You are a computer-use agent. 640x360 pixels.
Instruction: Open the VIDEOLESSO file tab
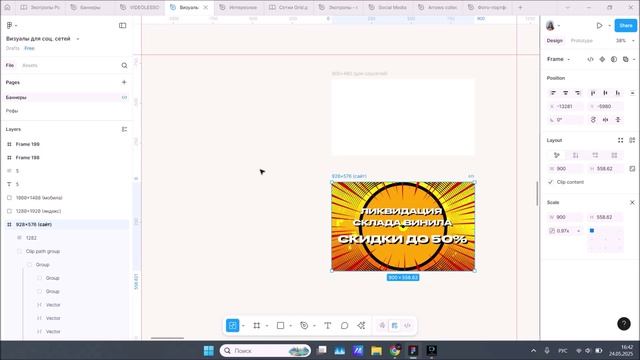click(x=140, y=7)
